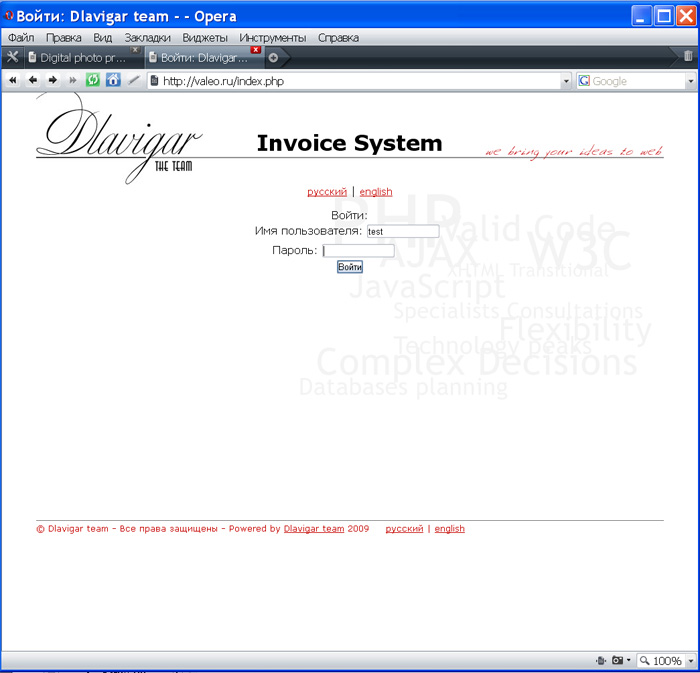Click the magnifier zoom icon in status bar
Viewport: 700px width, 673px height.
click(x=644, y=660)
